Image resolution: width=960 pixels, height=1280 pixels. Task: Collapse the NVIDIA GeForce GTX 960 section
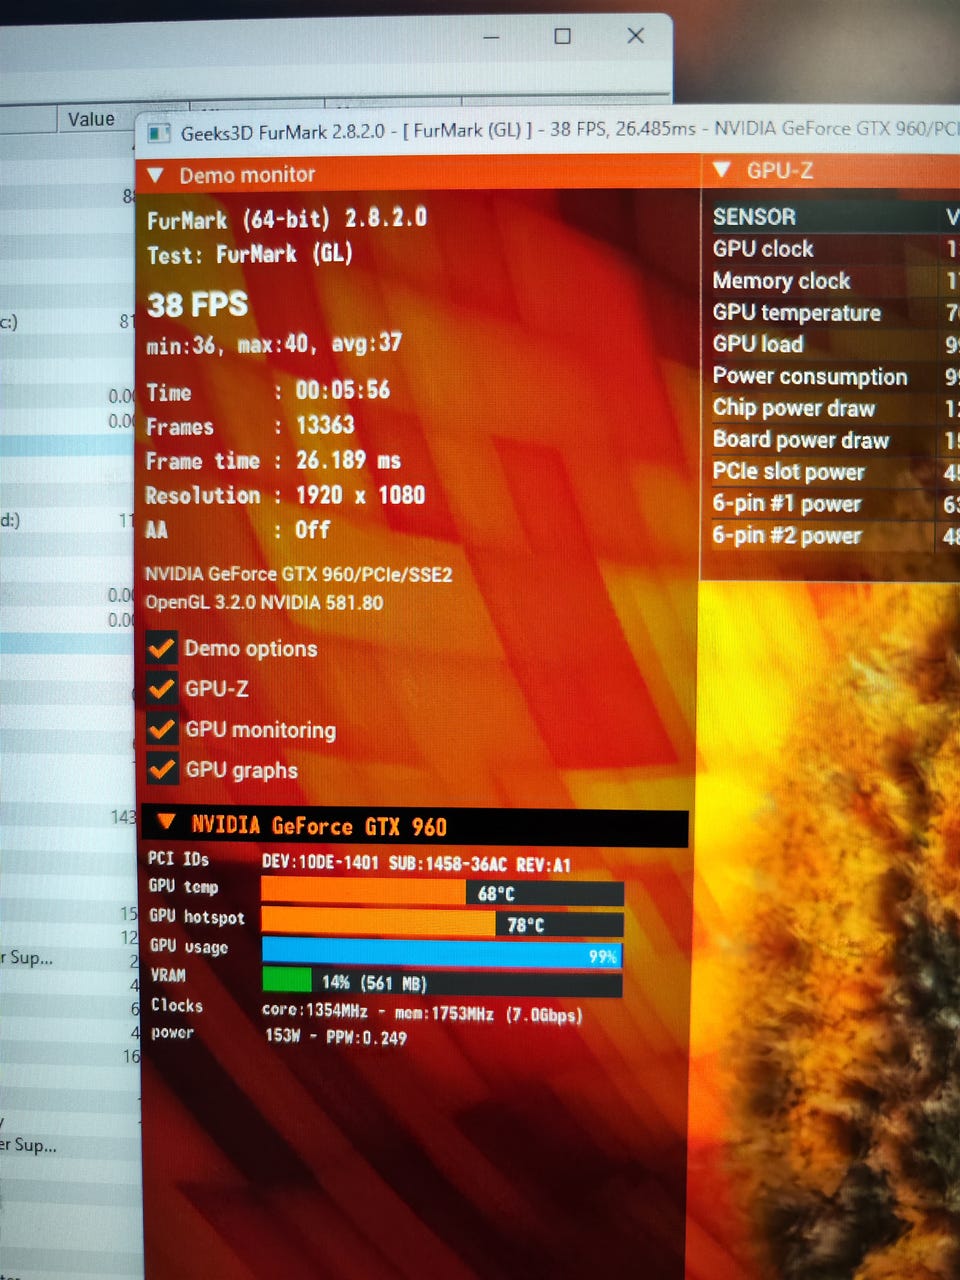click(167, 823)
